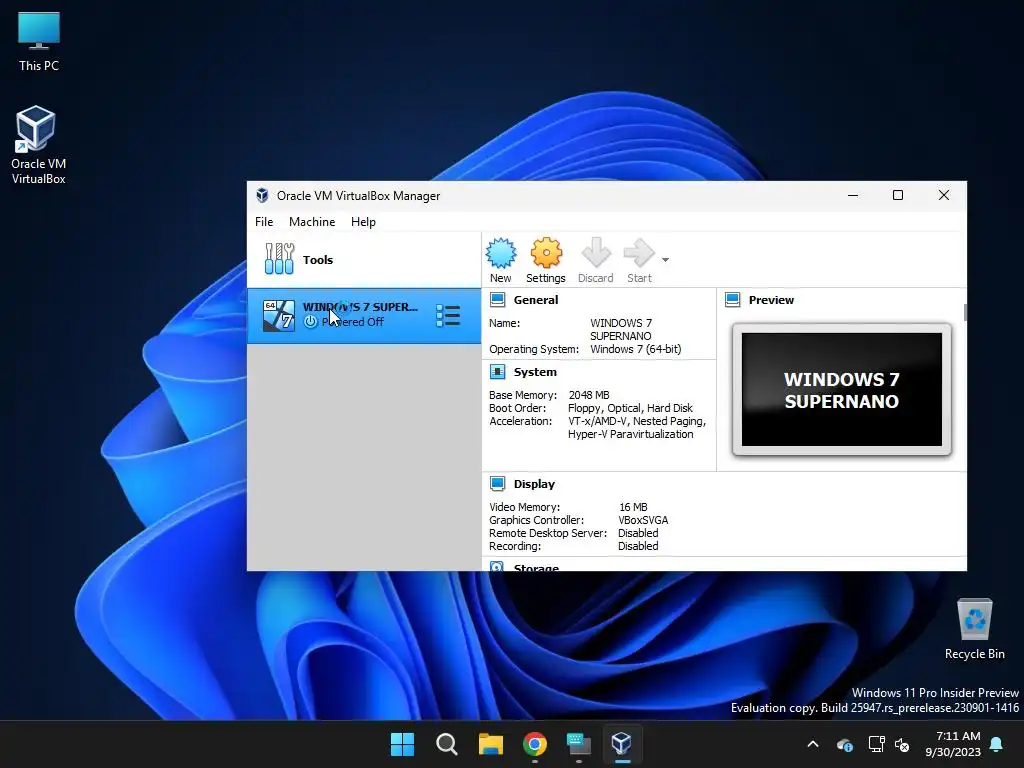
Task: Click the Display section header
Action: coord(534,484)
